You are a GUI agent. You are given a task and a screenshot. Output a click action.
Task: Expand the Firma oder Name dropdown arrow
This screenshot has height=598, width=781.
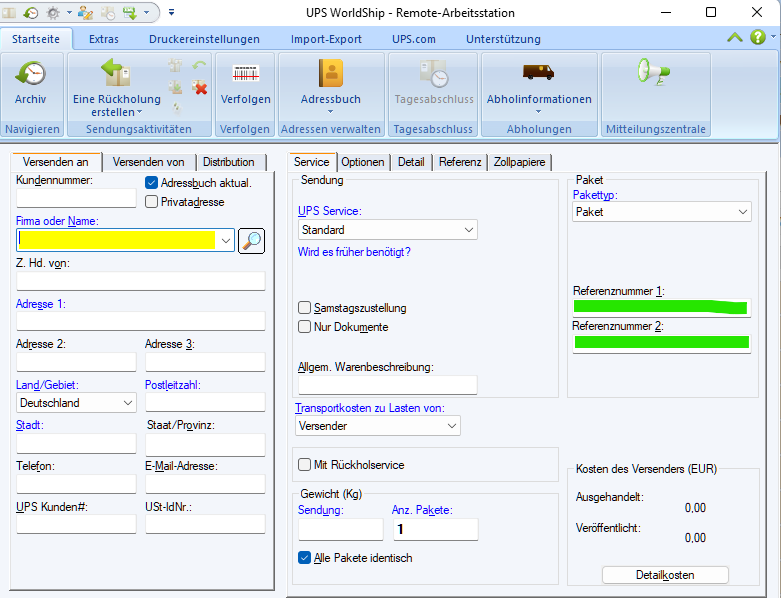[x=226, y=240]
